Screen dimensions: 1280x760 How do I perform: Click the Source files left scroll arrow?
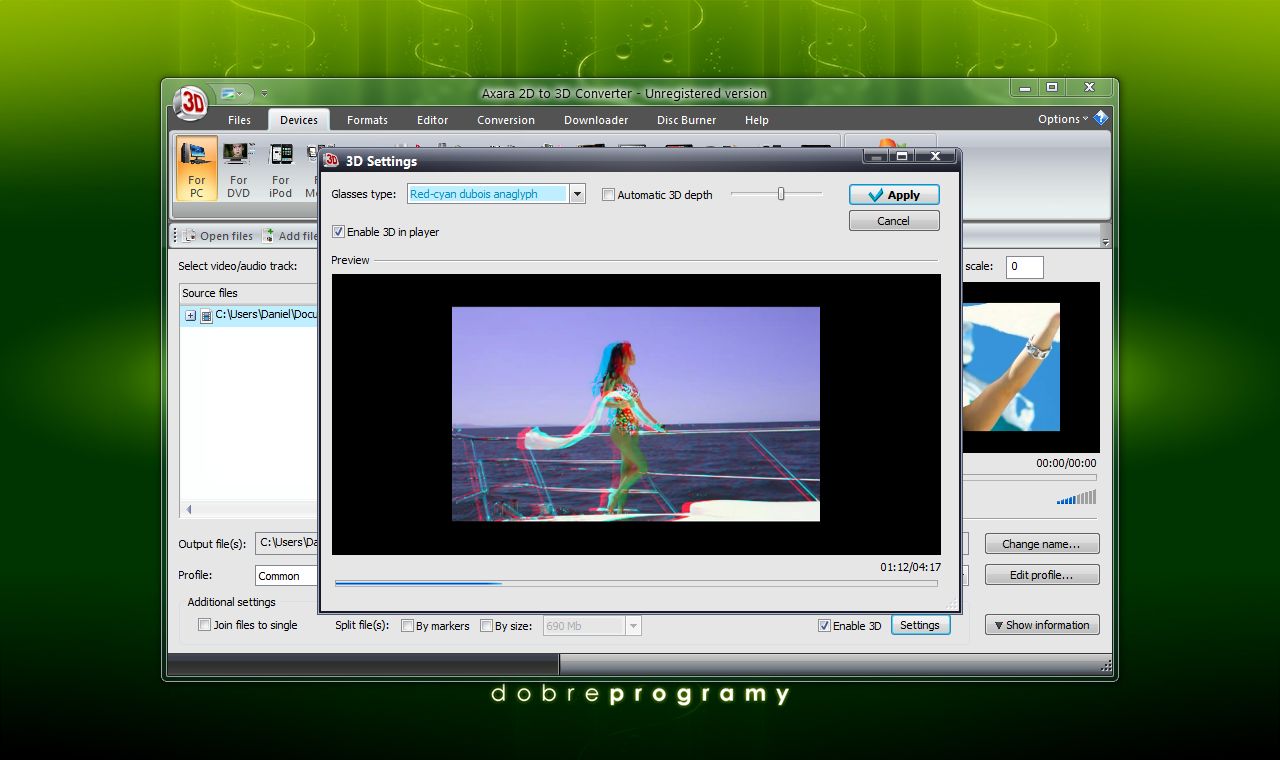tap(189, 510)
